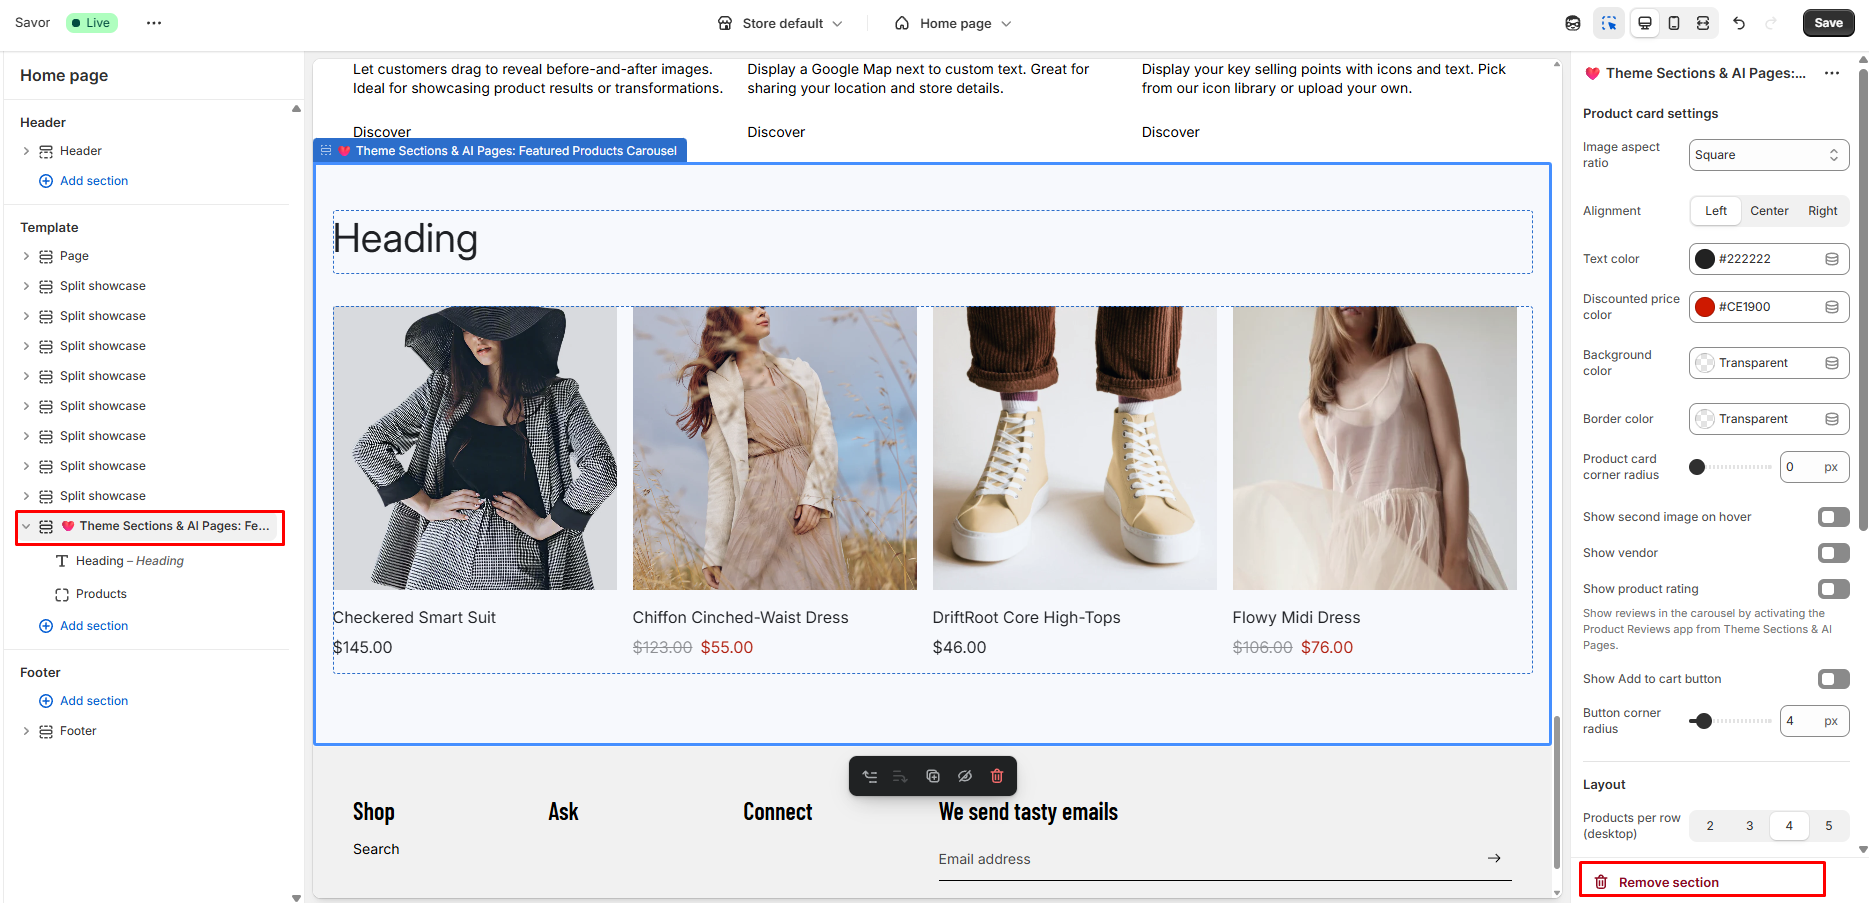This screenshot has height=903, width=1869.
Task: Redo the last change
Action: pyautogui.click(x=1771, y=23)
